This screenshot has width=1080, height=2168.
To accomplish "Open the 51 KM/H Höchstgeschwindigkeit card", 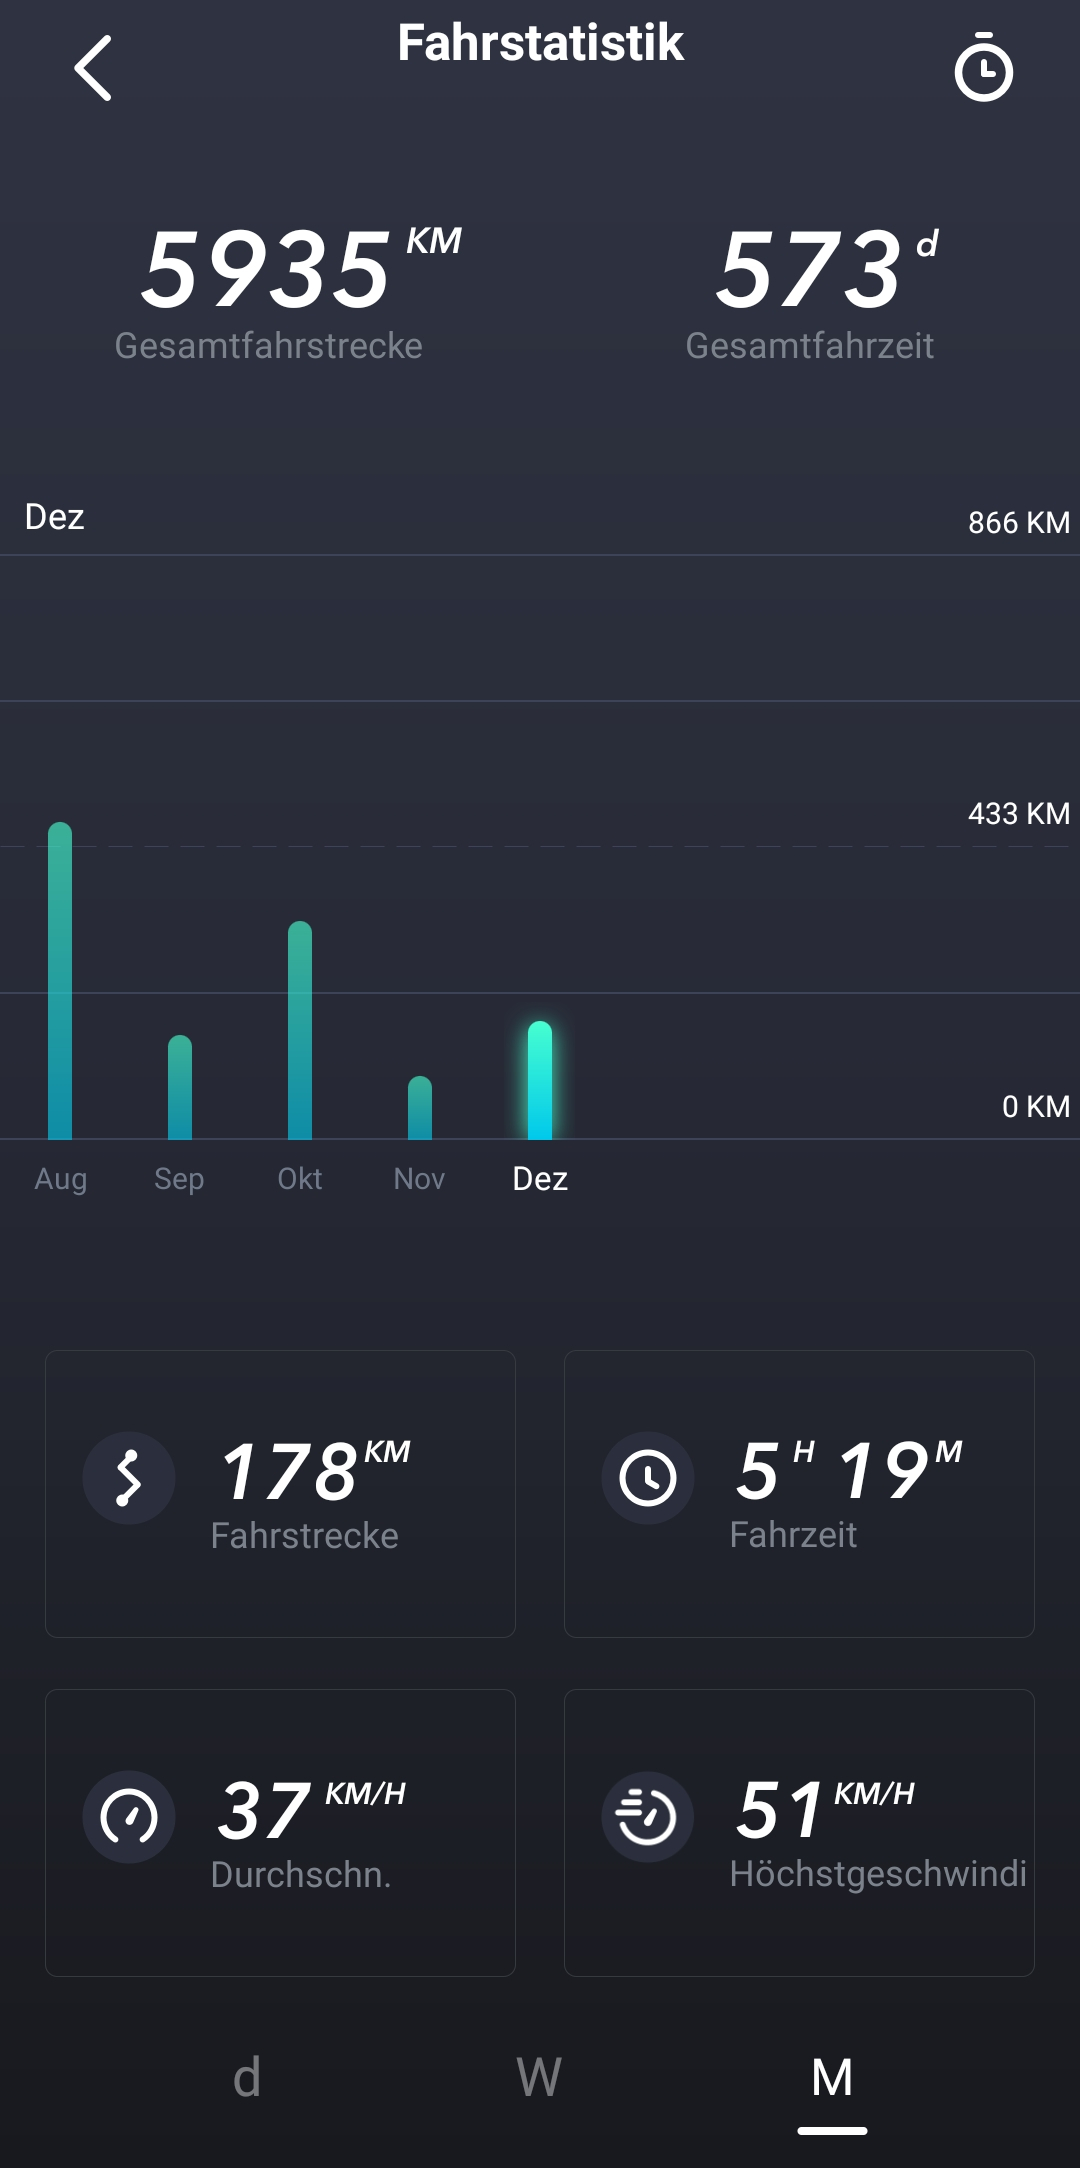I will [799, 1832].
